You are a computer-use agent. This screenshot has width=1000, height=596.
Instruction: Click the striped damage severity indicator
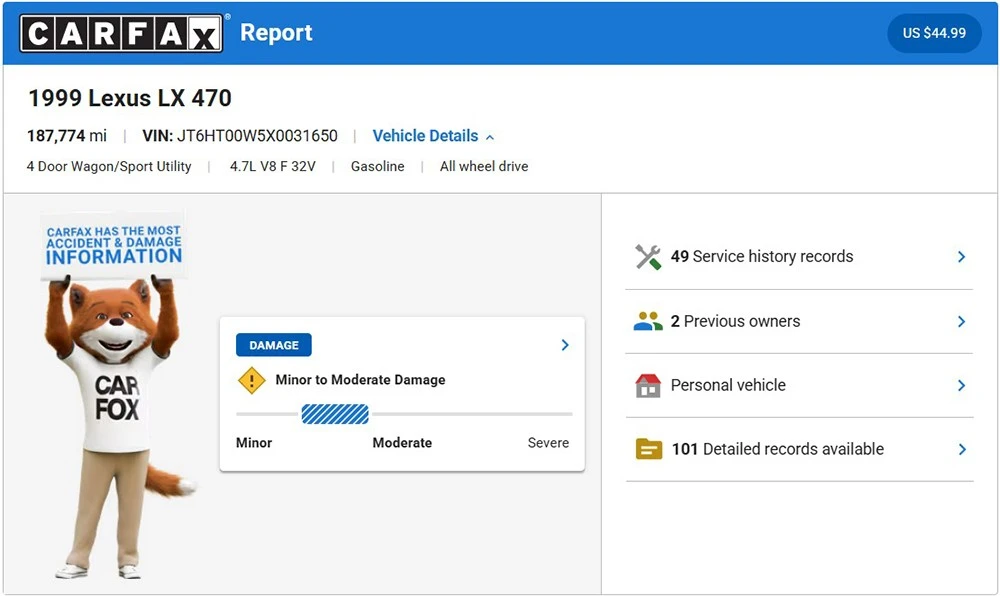click(x=335, y=414)
